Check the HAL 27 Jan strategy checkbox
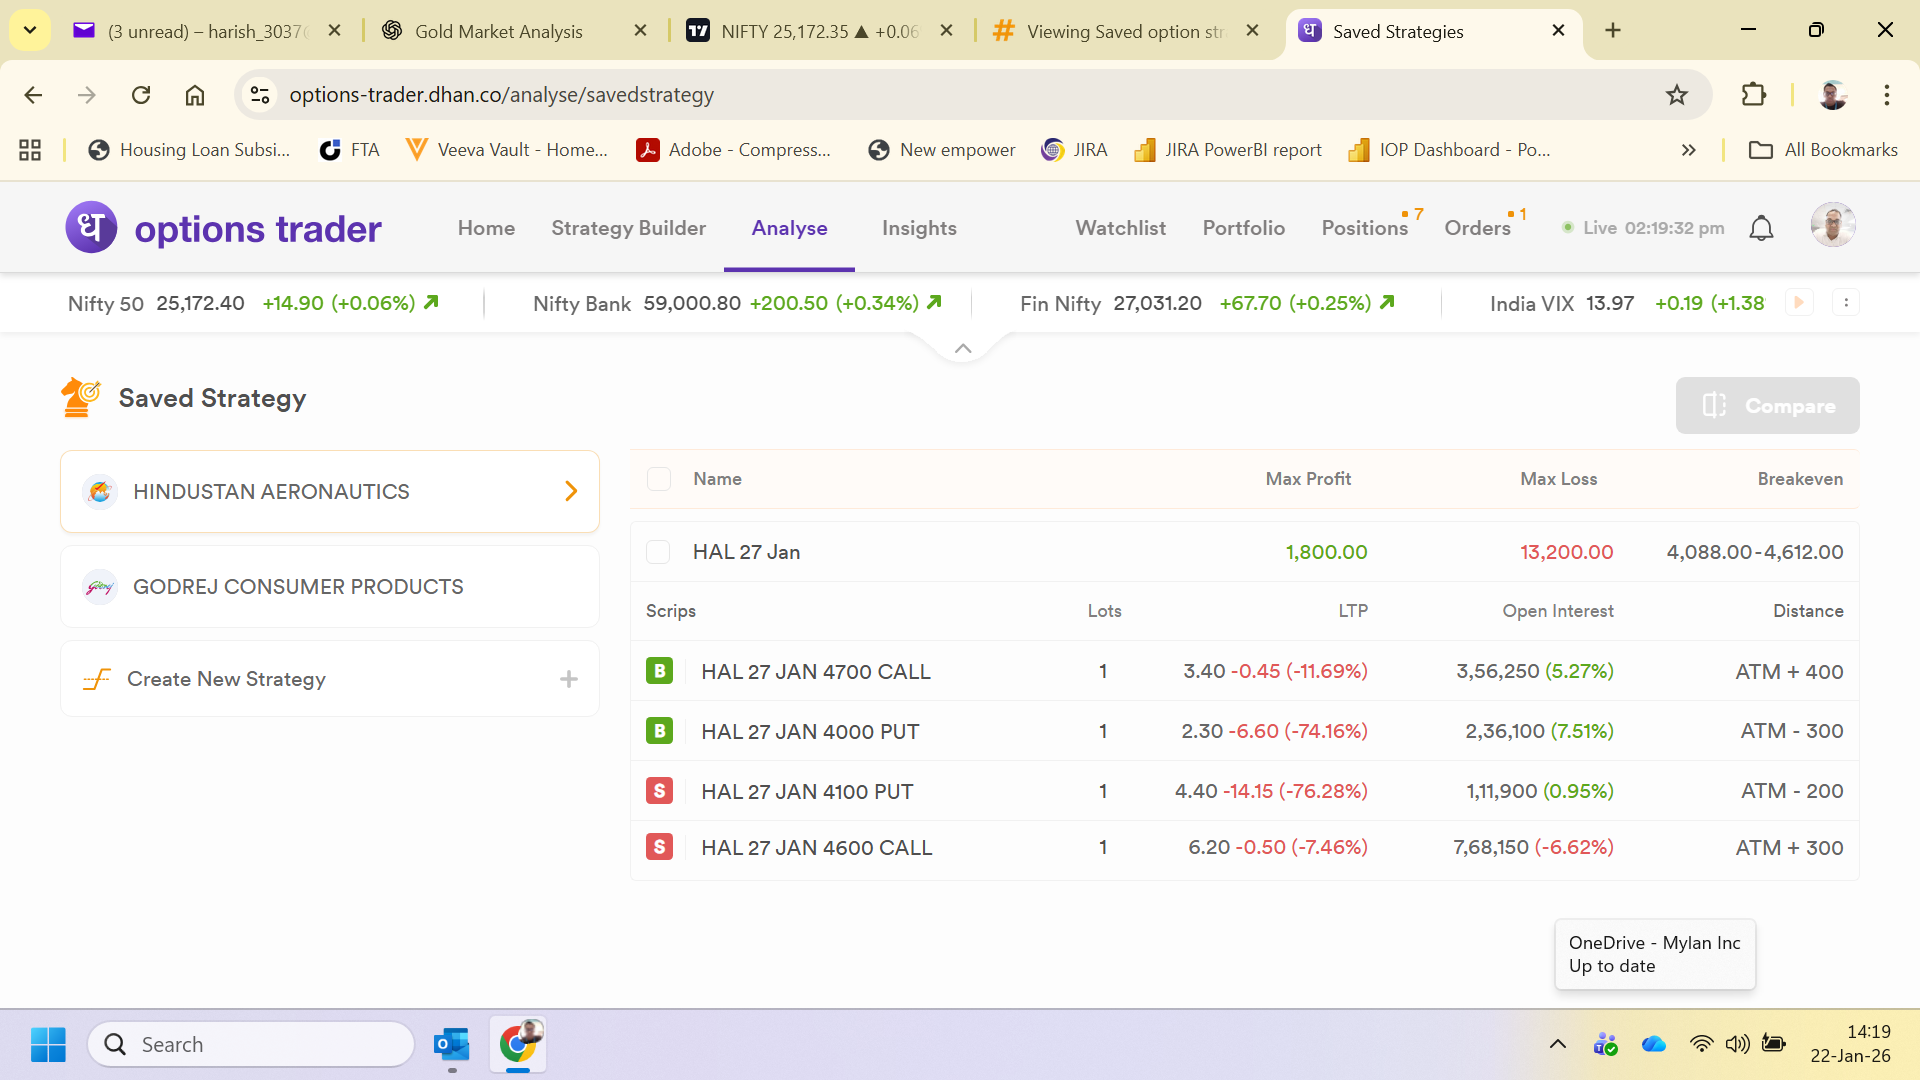The width and height of the screenshot is (1920, 1080). (658, 552)
